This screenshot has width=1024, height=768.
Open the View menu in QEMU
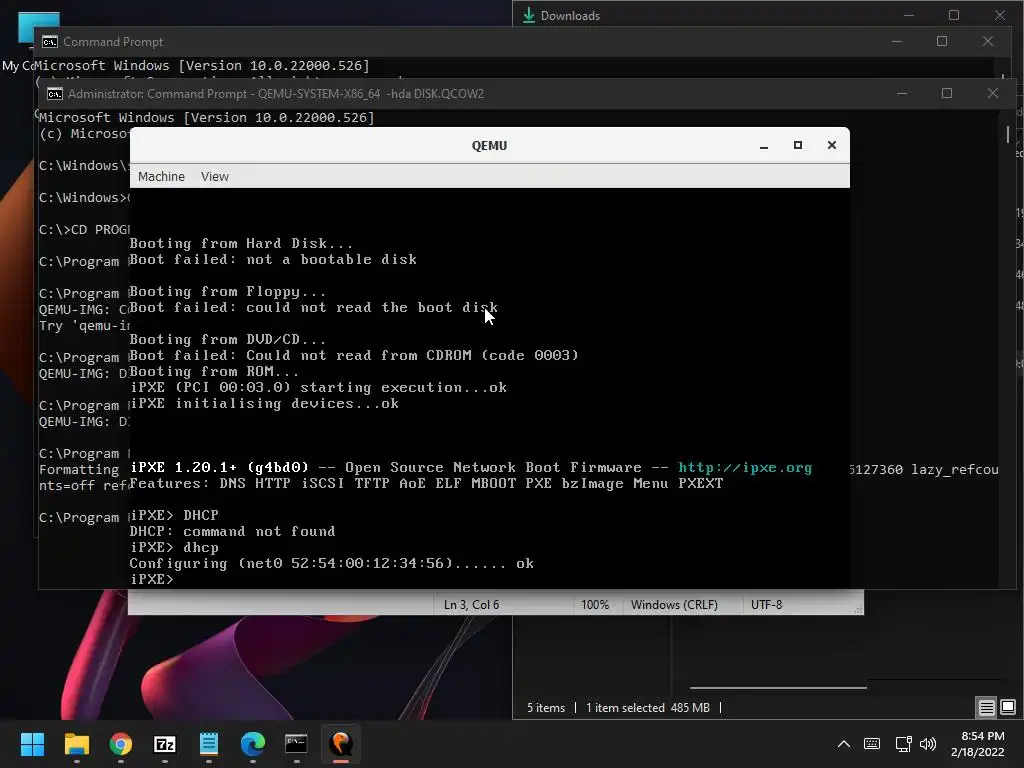coord(215,176)
